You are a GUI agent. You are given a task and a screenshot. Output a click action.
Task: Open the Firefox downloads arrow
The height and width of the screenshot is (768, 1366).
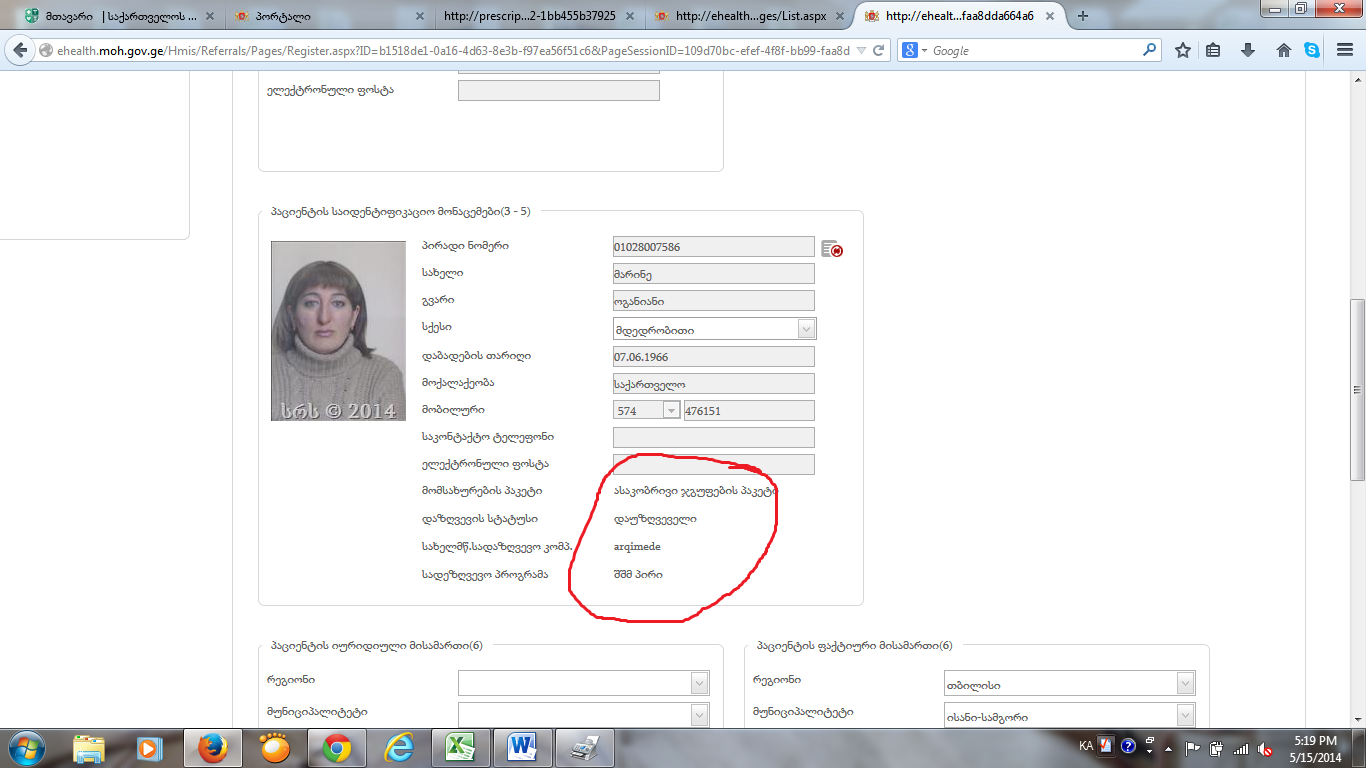point(1248,51)
